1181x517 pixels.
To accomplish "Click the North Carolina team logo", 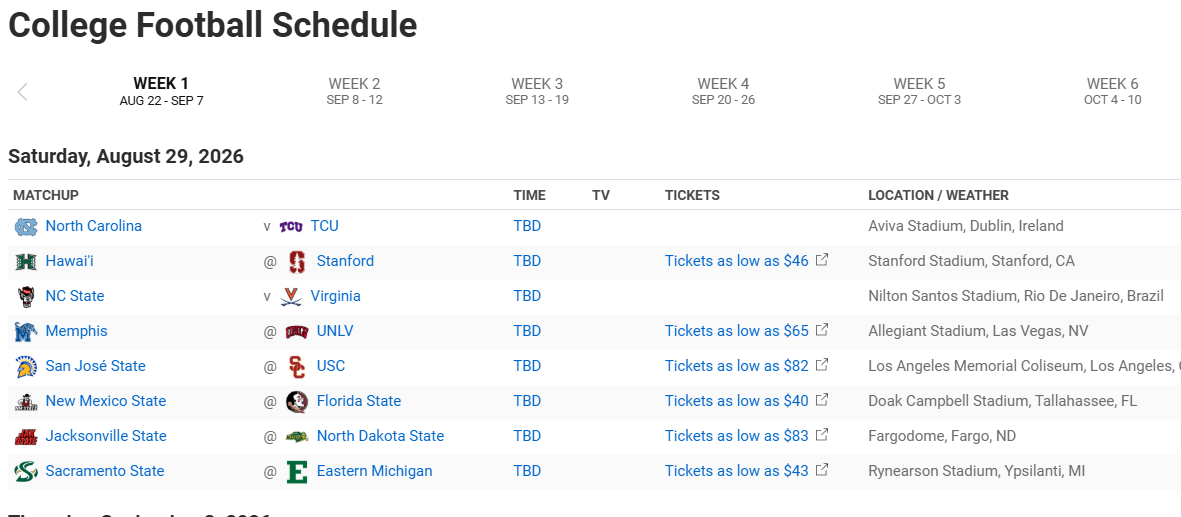I will (25, 227).
